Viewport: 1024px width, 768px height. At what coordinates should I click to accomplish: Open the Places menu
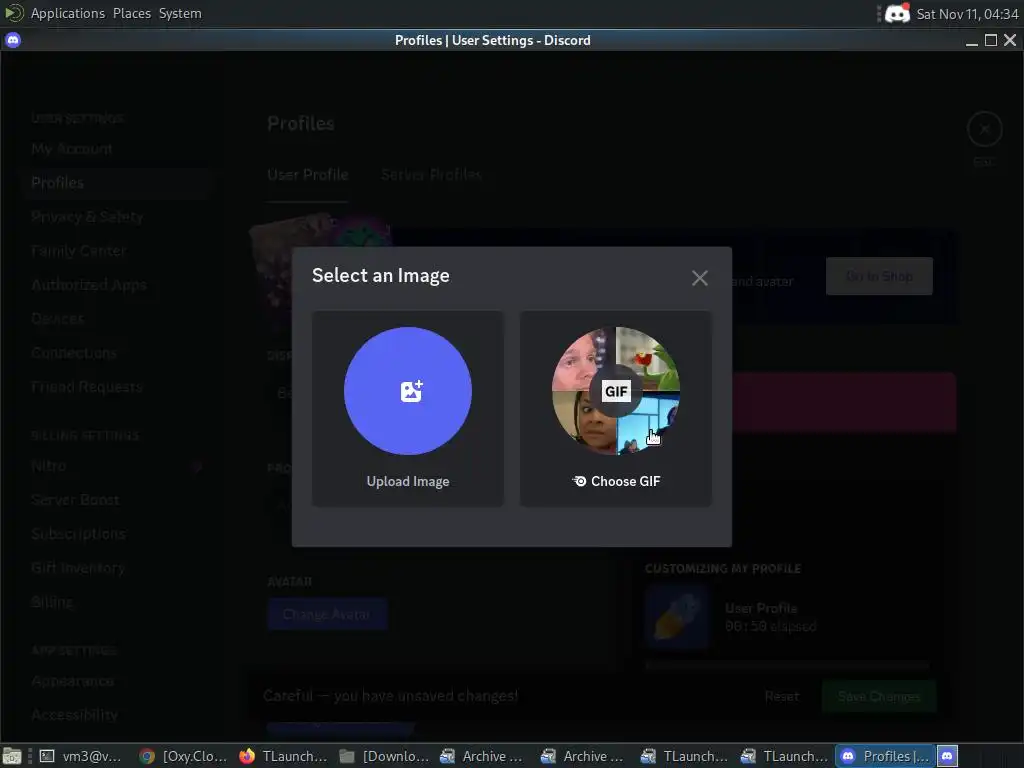pyautogui.click(x=131, y=13)
